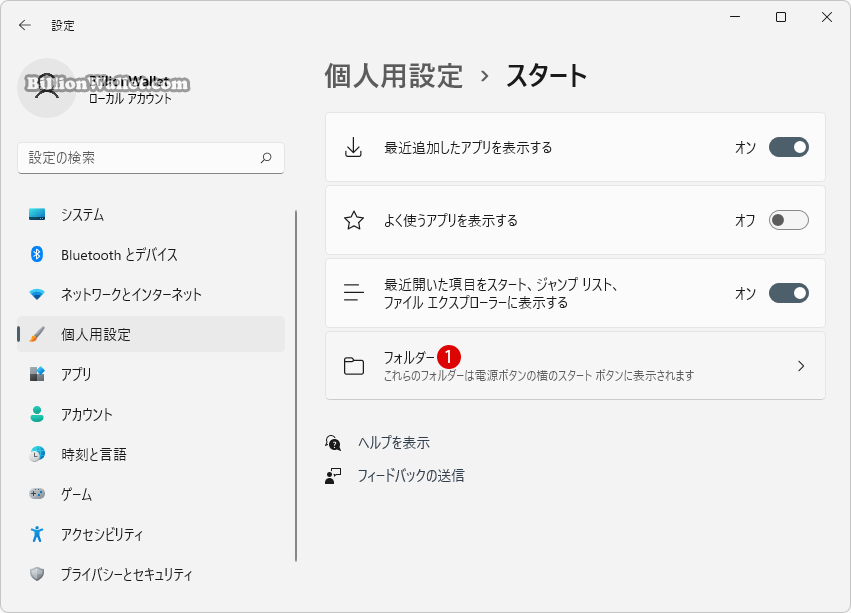
Task: Click the download arrow icon for recently added apps
Action: 353,147
